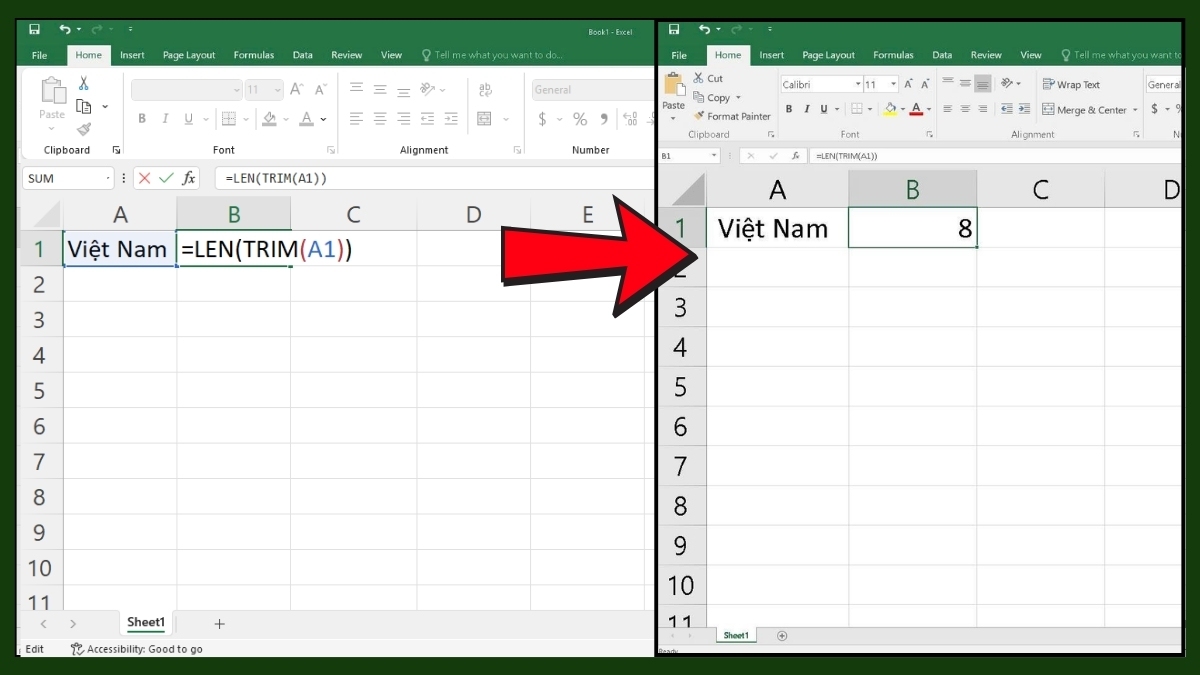Click the Copy icon on the ribbon
The image size is (1200, 675).
pyautogui.click(x=698, y=97)
